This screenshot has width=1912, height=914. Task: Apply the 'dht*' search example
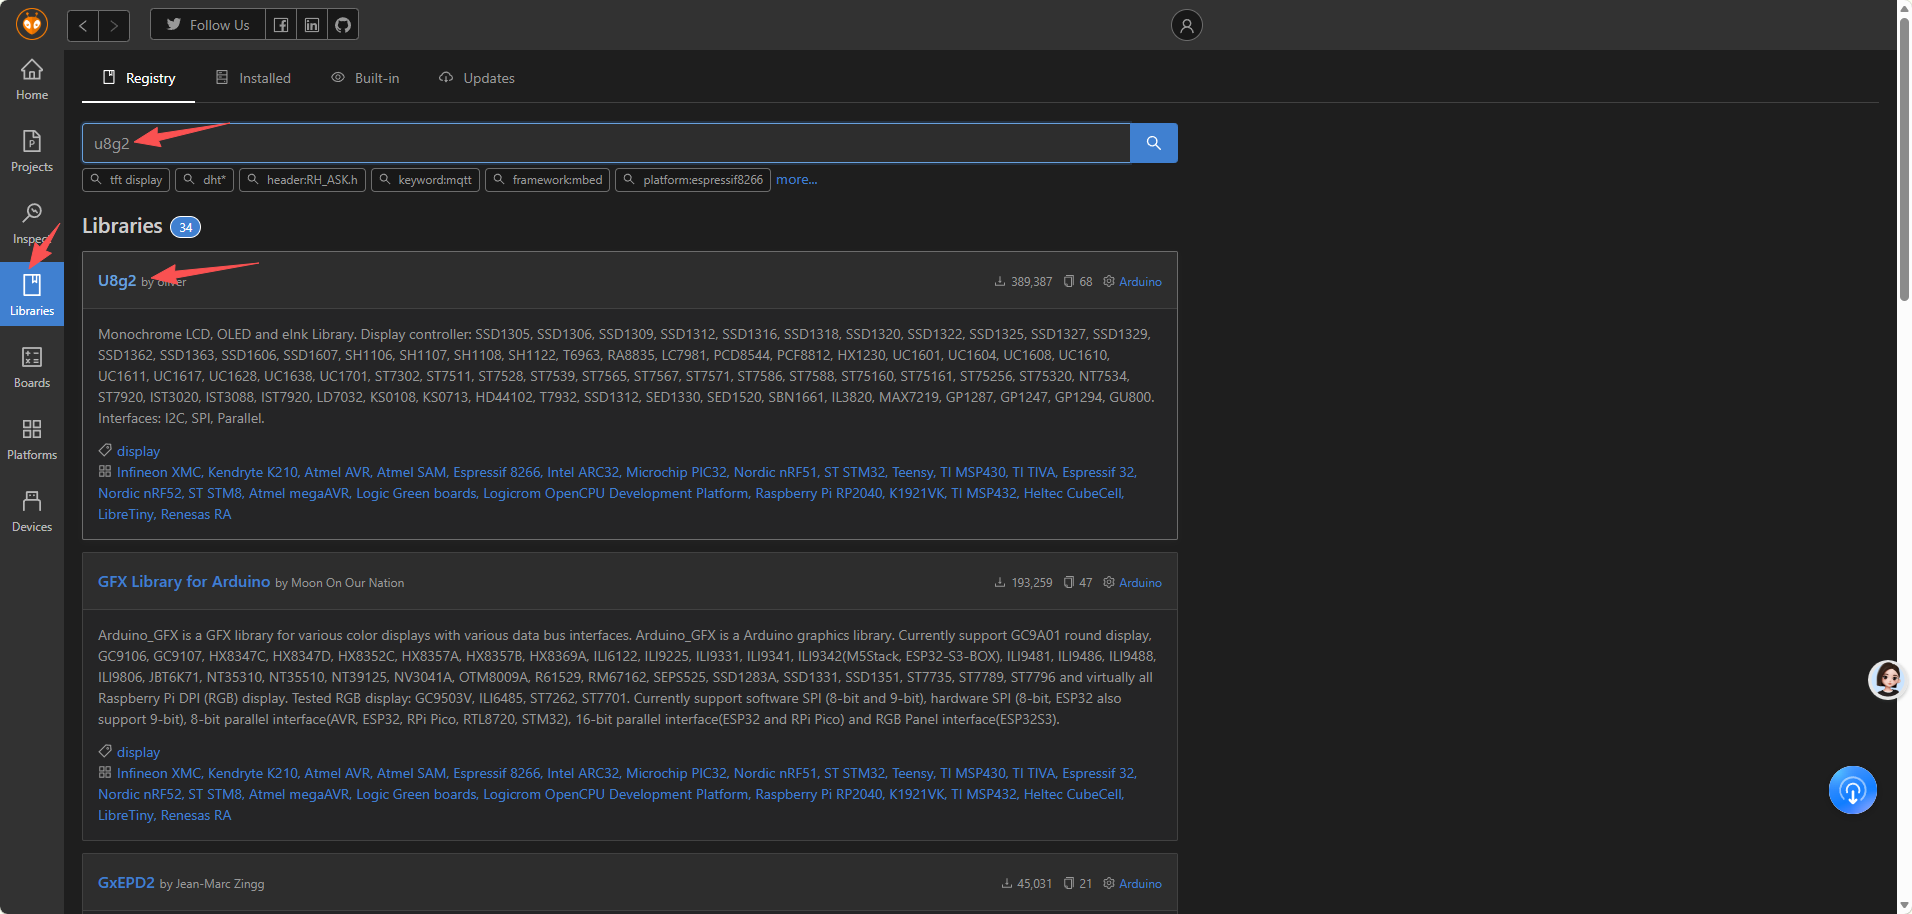pos(204,180)
